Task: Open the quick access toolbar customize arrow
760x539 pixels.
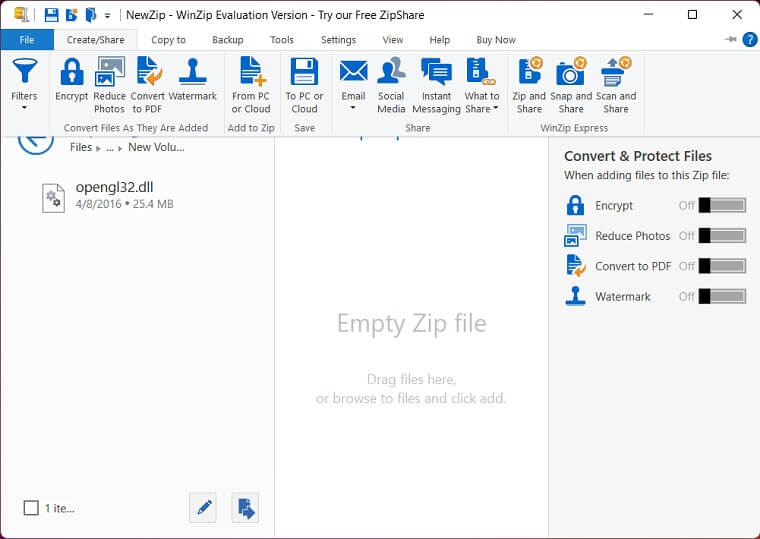Action: click(x=108, y=16)
